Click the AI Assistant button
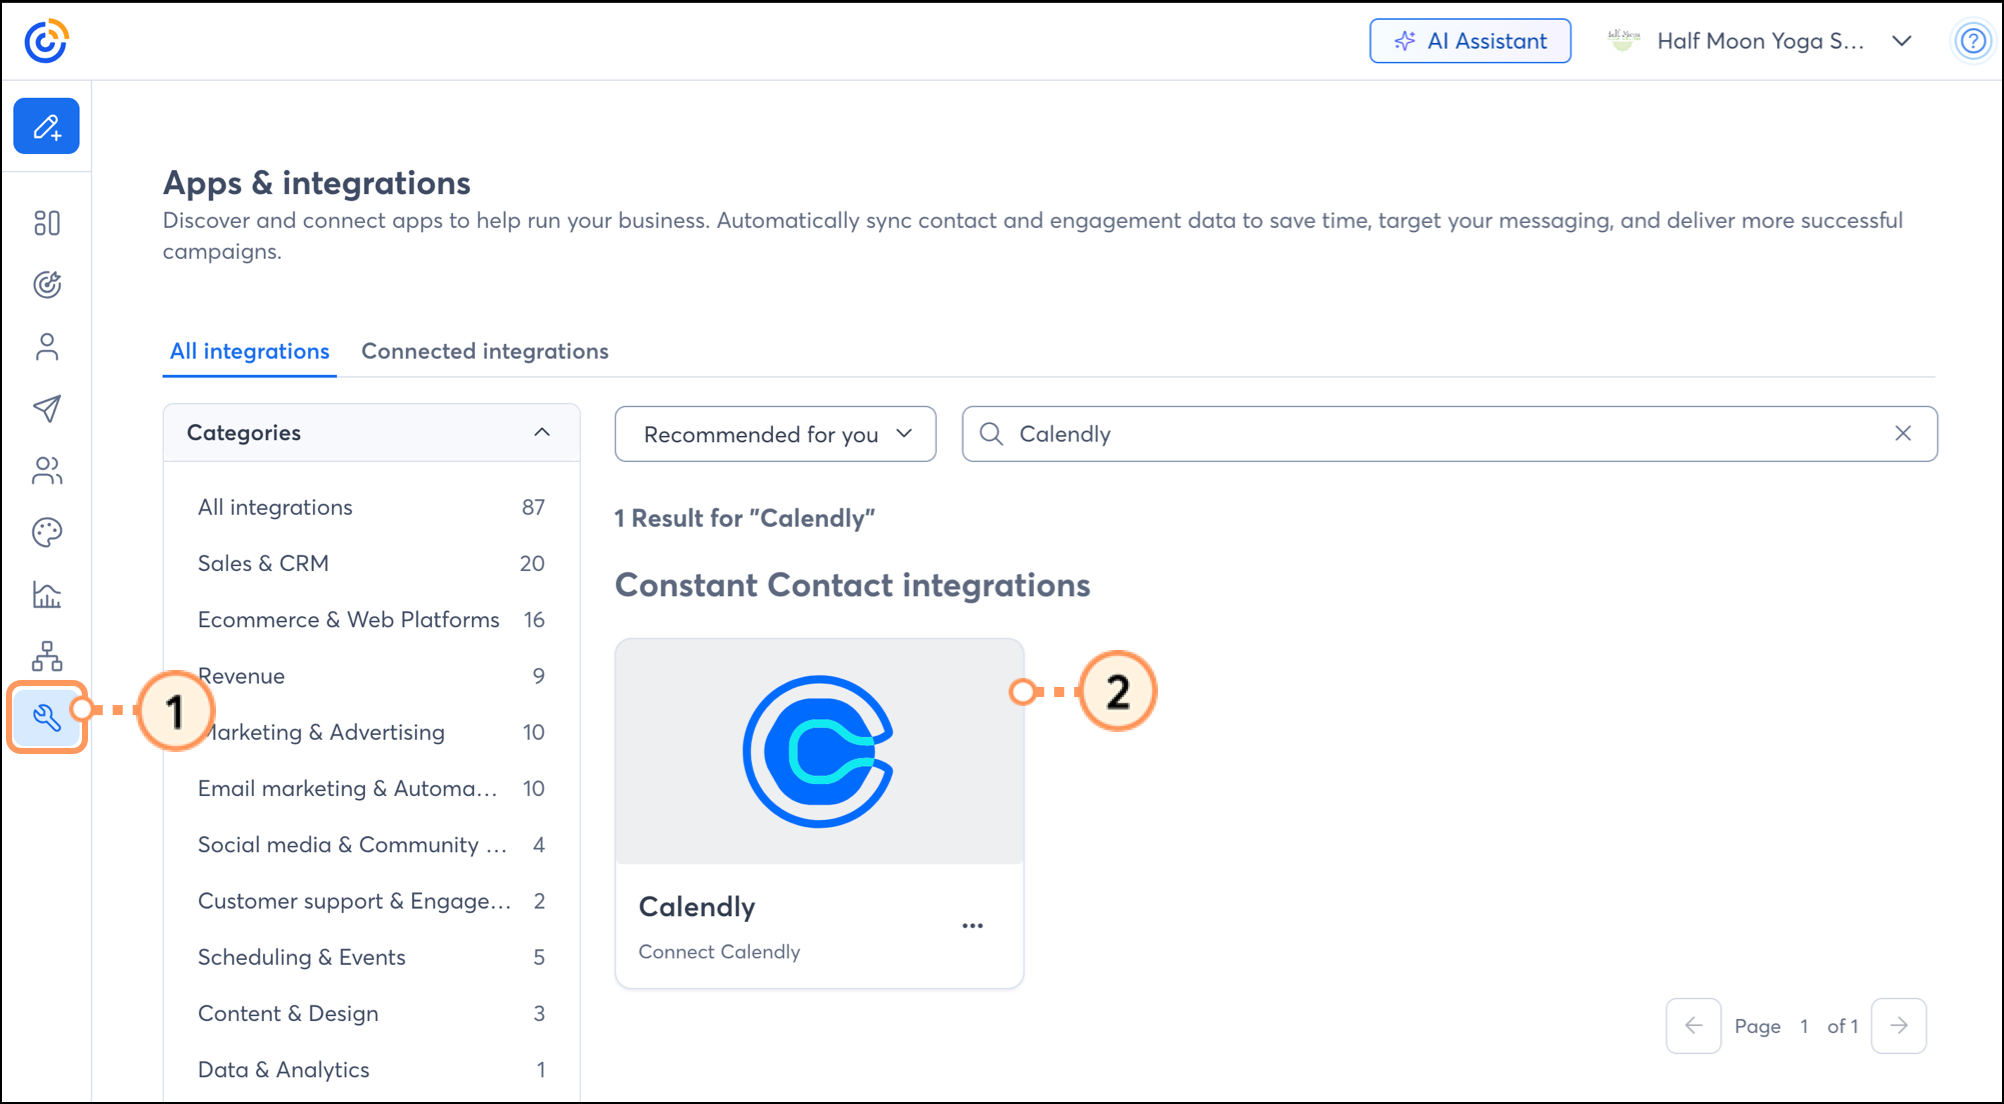This screenshot has height=1104, width=2004. [1470, 41]
